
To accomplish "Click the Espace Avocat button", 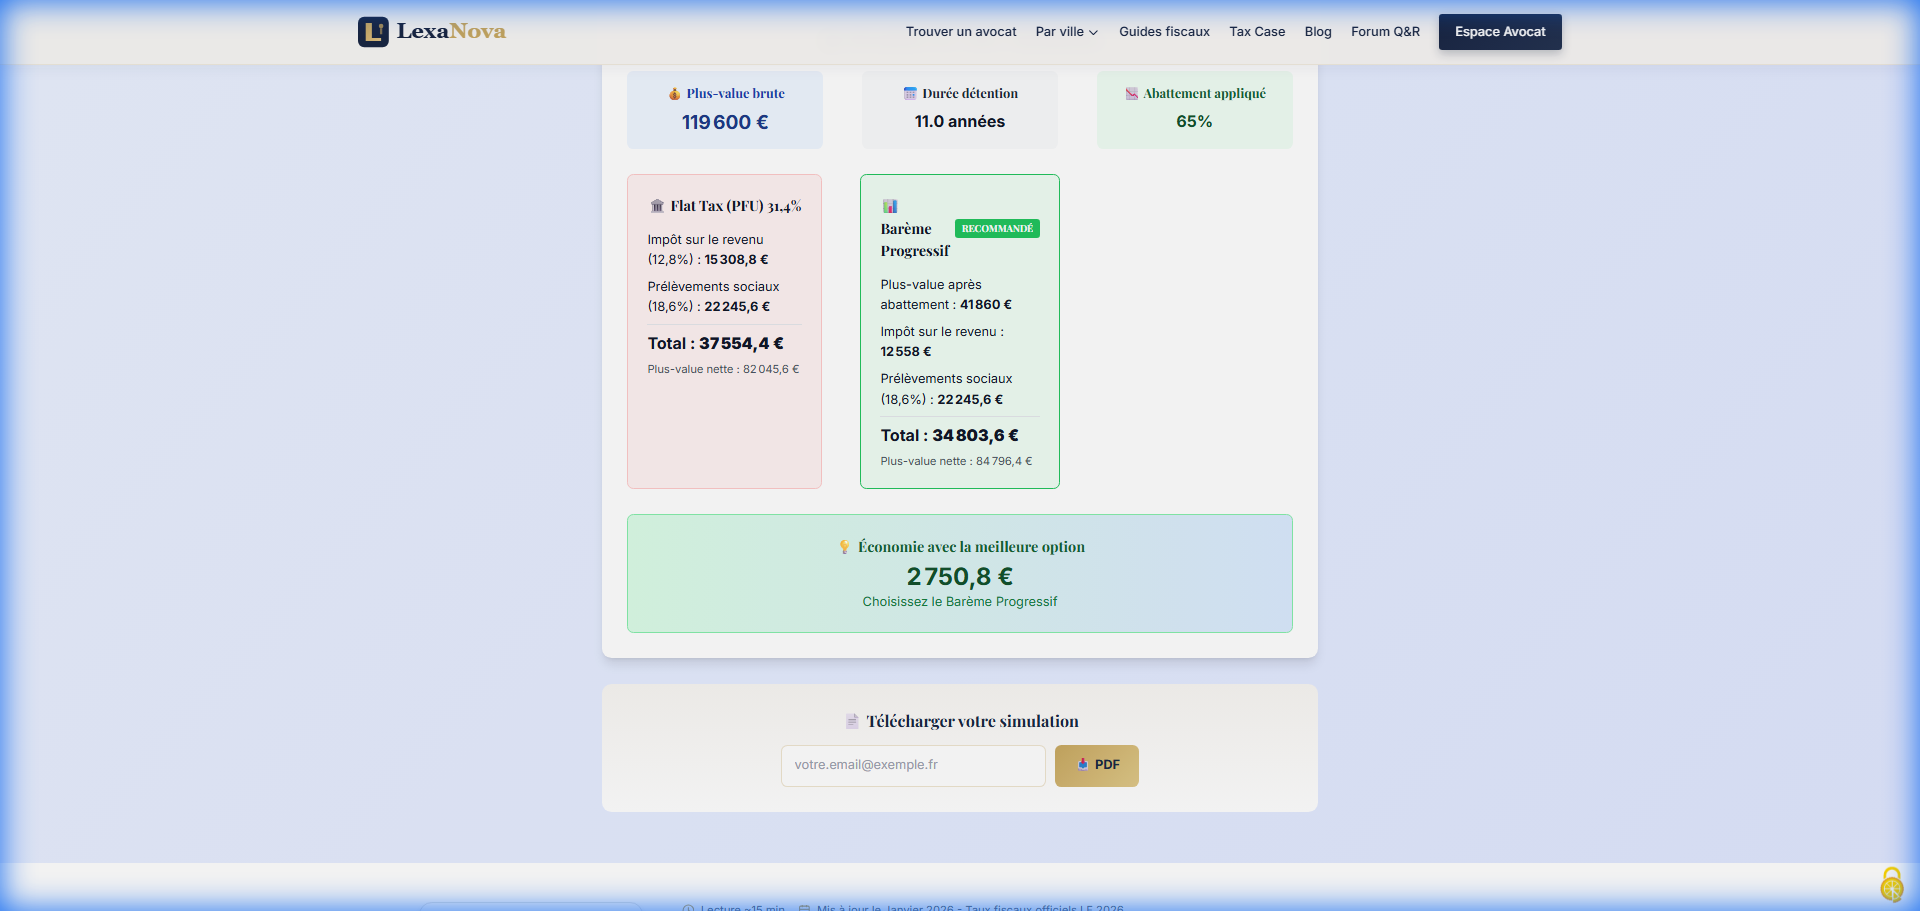I will coord(1500,32).
